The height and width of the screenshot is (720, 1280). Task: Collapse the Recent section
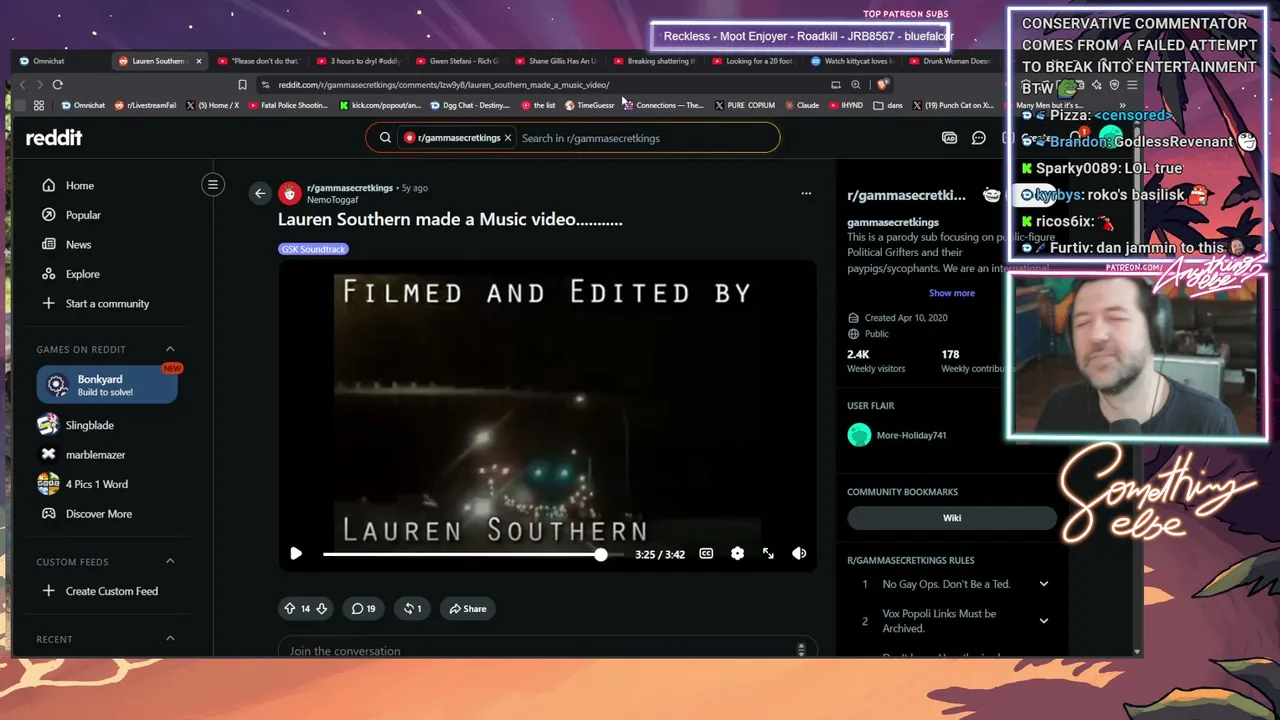[170, 639]
